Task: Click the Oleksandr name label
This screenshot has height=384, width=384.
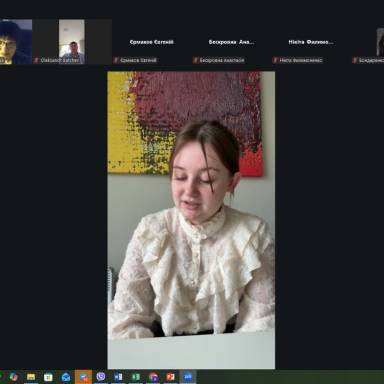Action: click(x=60, y=60)
